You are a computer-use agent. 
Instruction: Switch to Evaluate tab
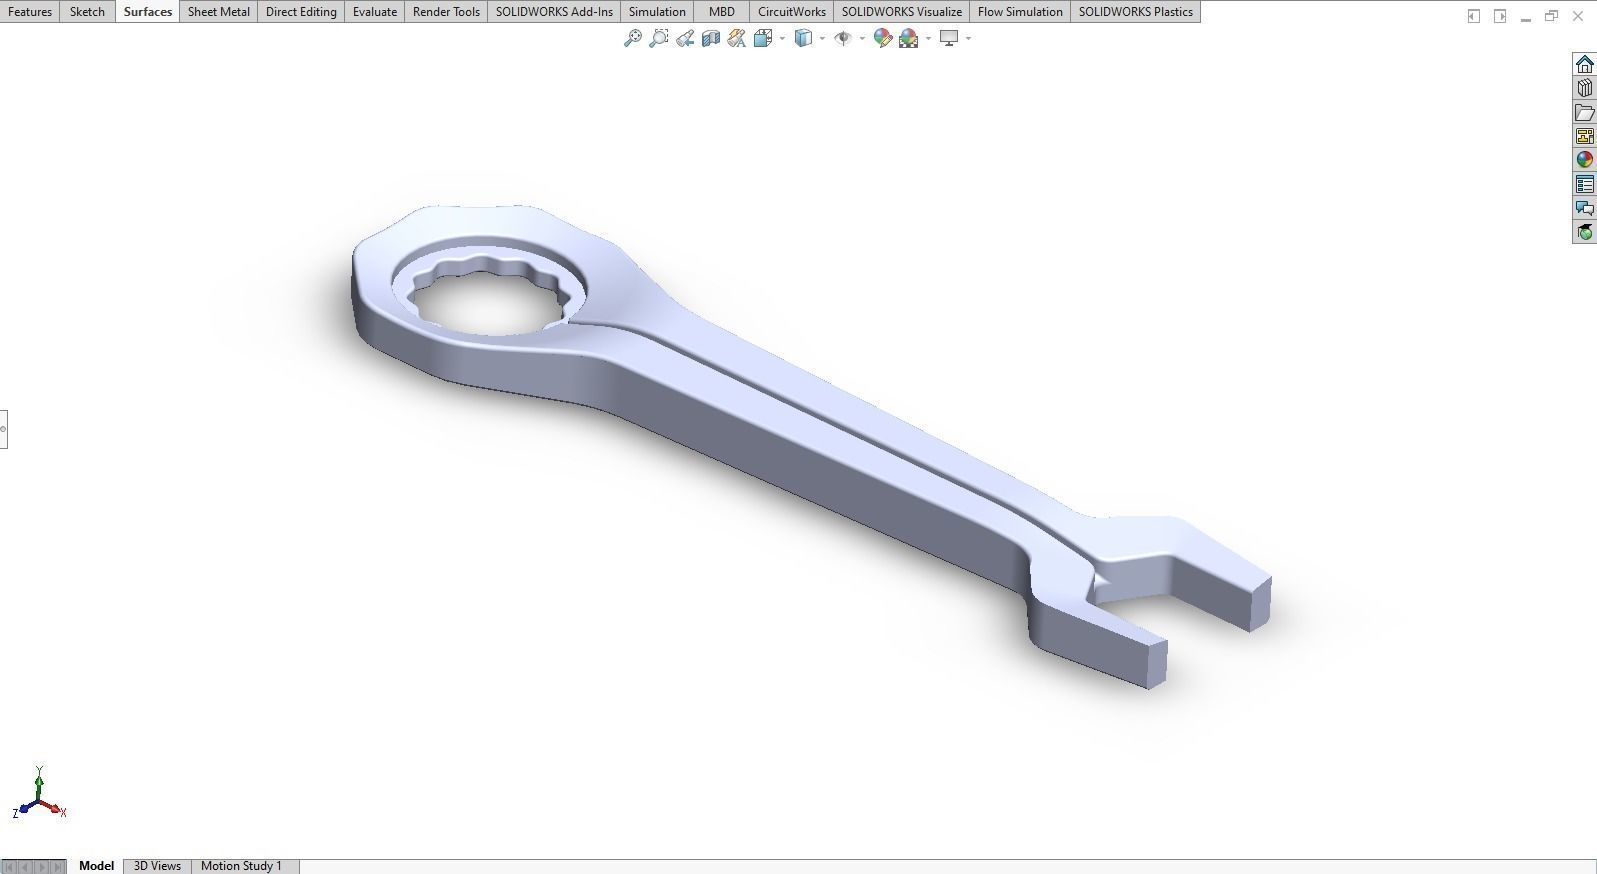(374, 11)
